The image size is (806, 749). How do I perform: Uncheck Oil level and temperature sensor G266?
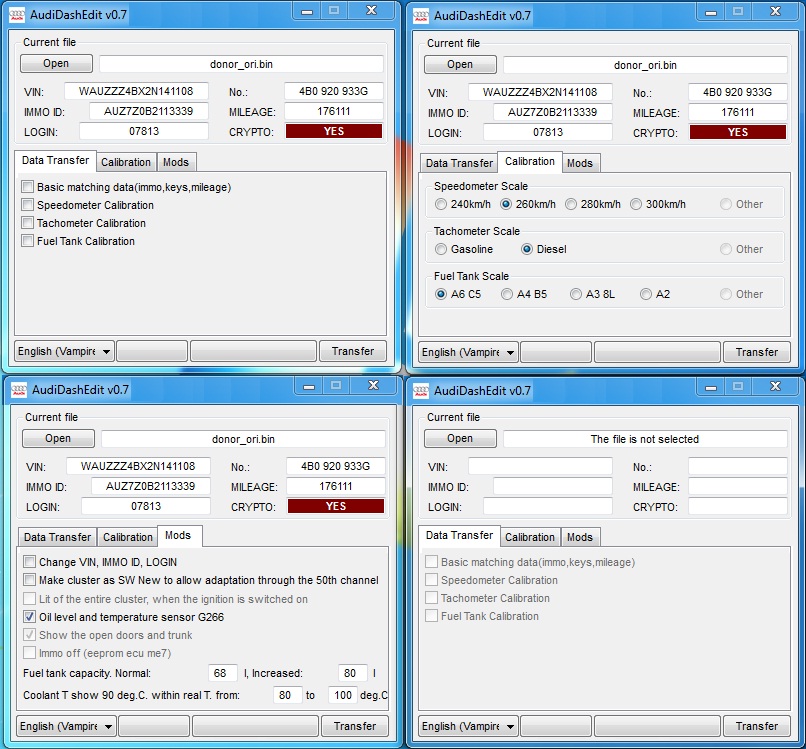click(30, 616)
